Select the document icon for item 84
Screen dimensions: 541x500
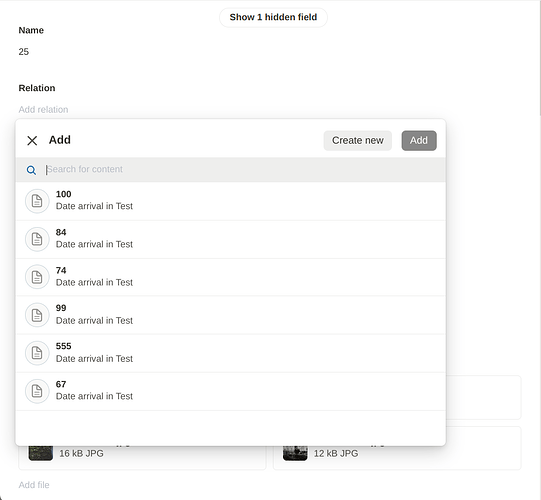point(37,239)
